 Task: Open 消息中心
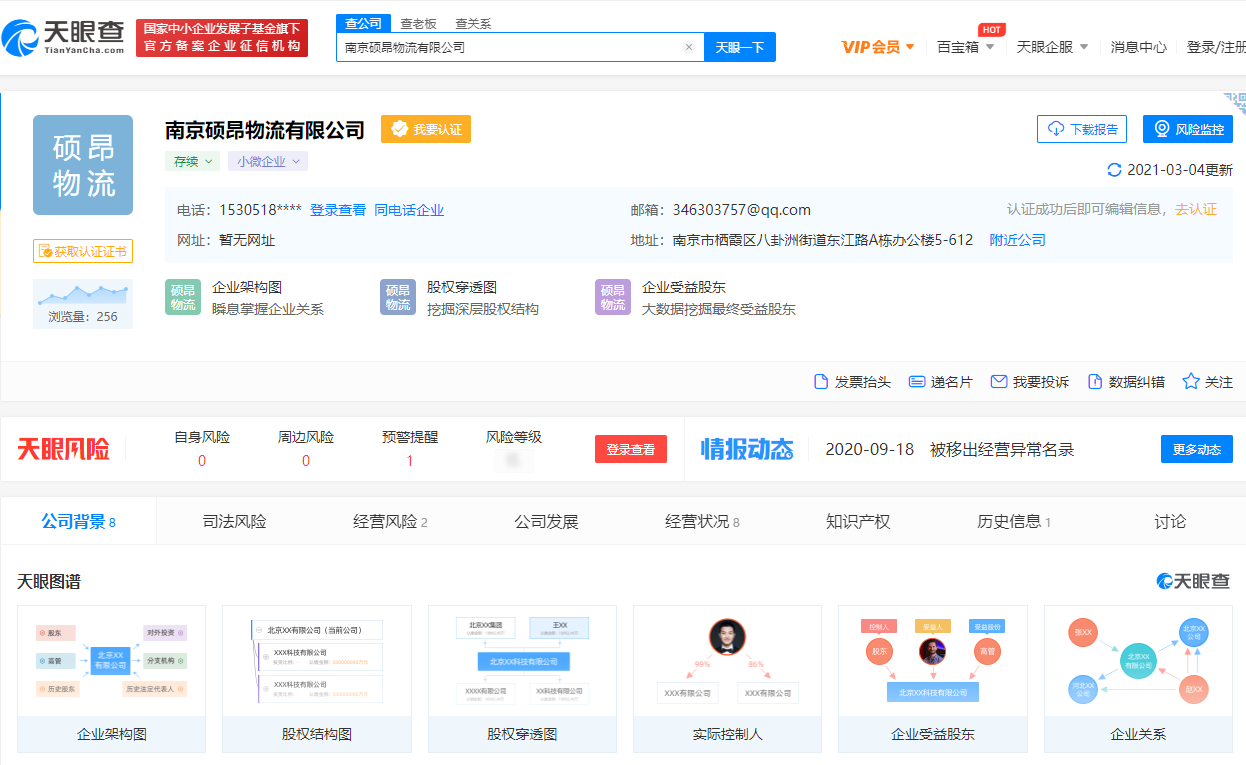click(x=1138, y=47)
